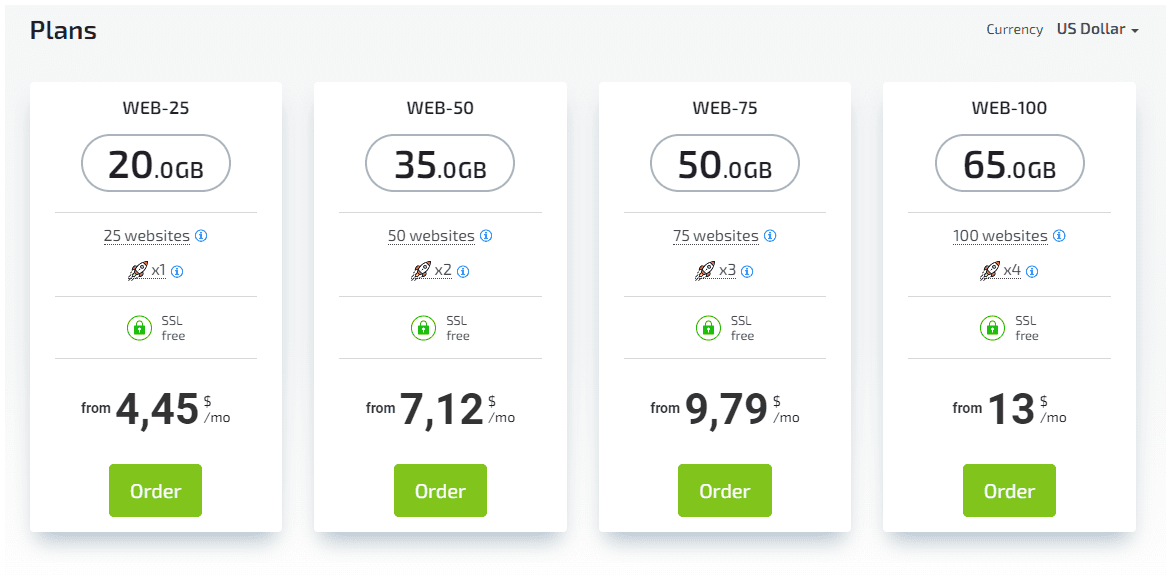Click the 50 websites dotted link

click(432, 236)
